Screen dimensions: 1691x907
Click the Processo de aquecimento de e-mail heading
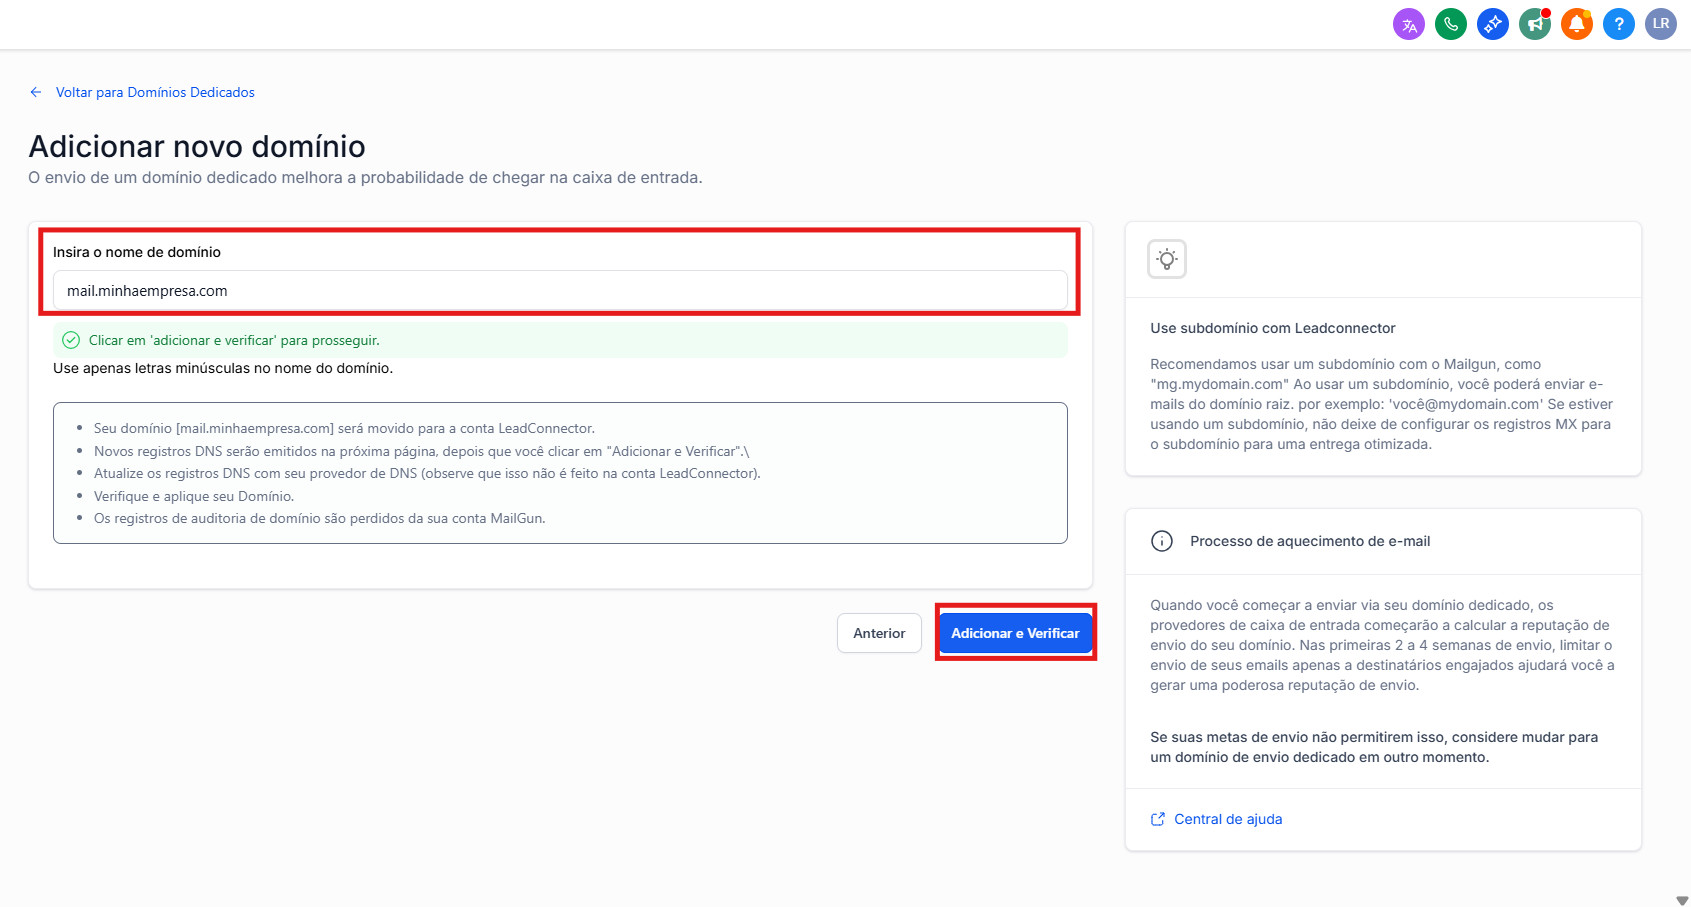point(1310,541)
